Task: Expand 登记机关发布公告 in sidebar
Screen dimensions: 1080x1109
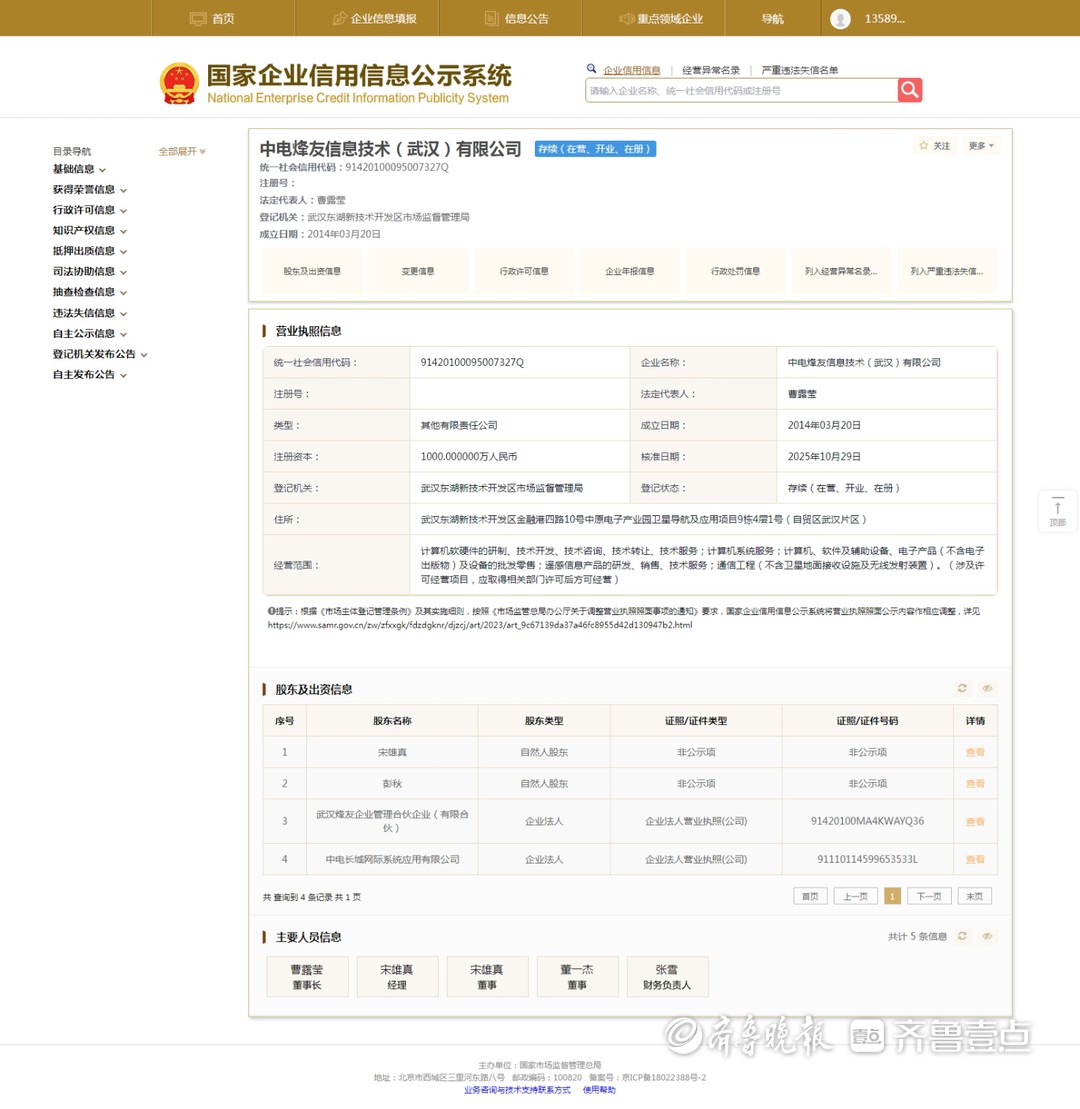Action: (x=100, y=354)
